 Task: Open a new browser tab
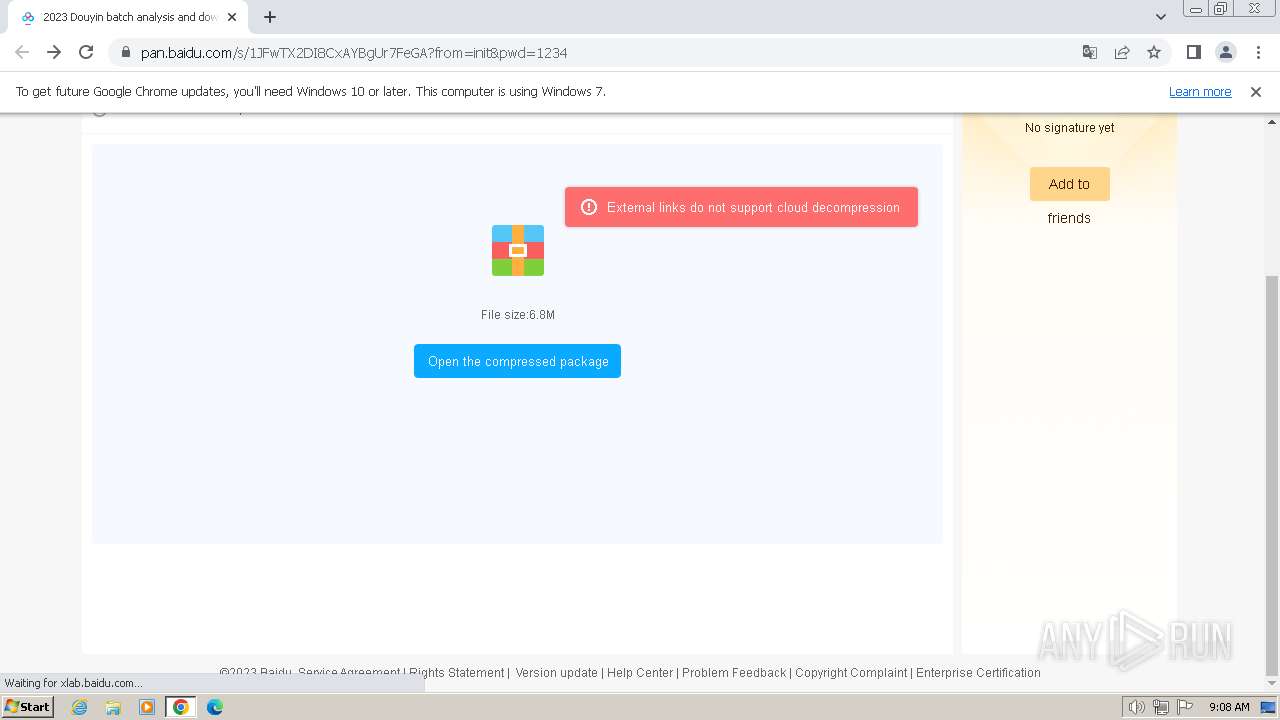click(270, 17)
